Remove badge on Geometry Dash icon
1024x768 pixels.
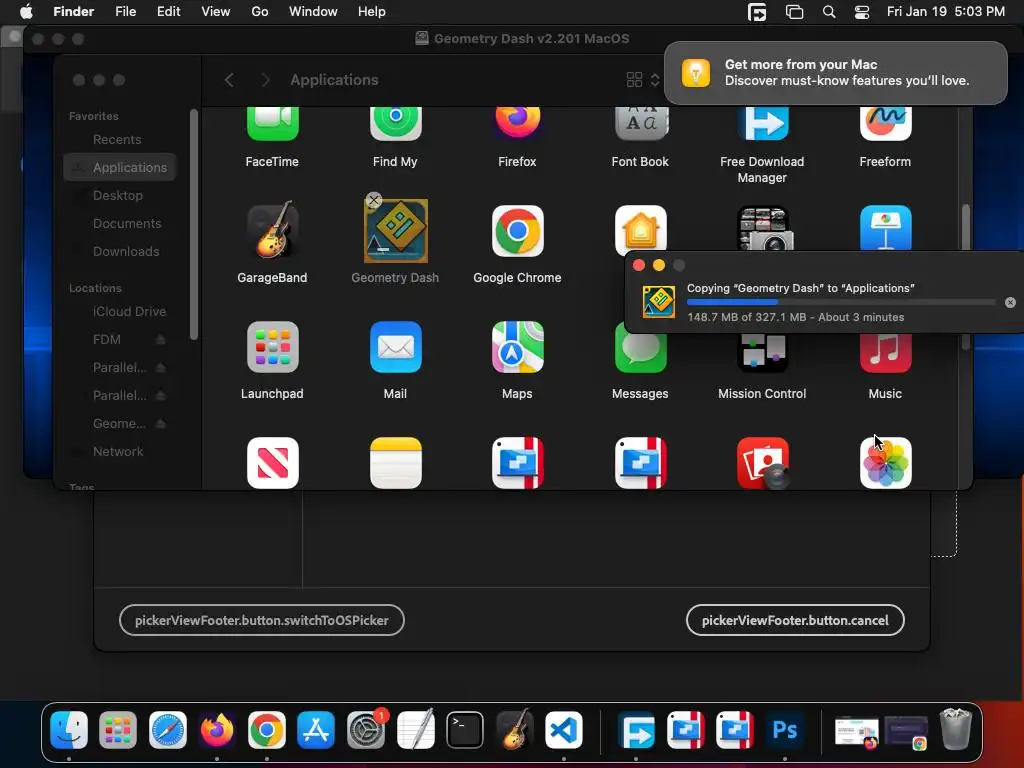pos(374,200)
